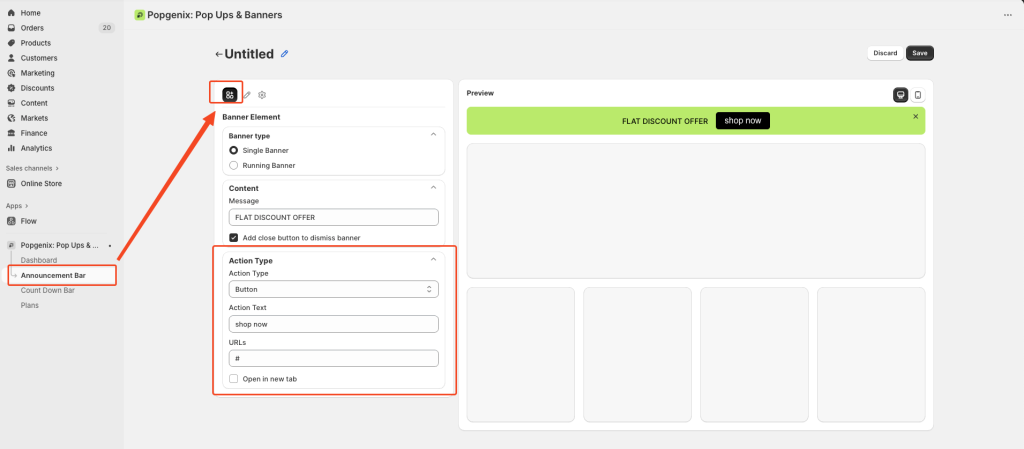Viewport: 1024px width, 449px height.
Task: Click the back arrow beside Untitled
Action: click(x=219, y=54)
